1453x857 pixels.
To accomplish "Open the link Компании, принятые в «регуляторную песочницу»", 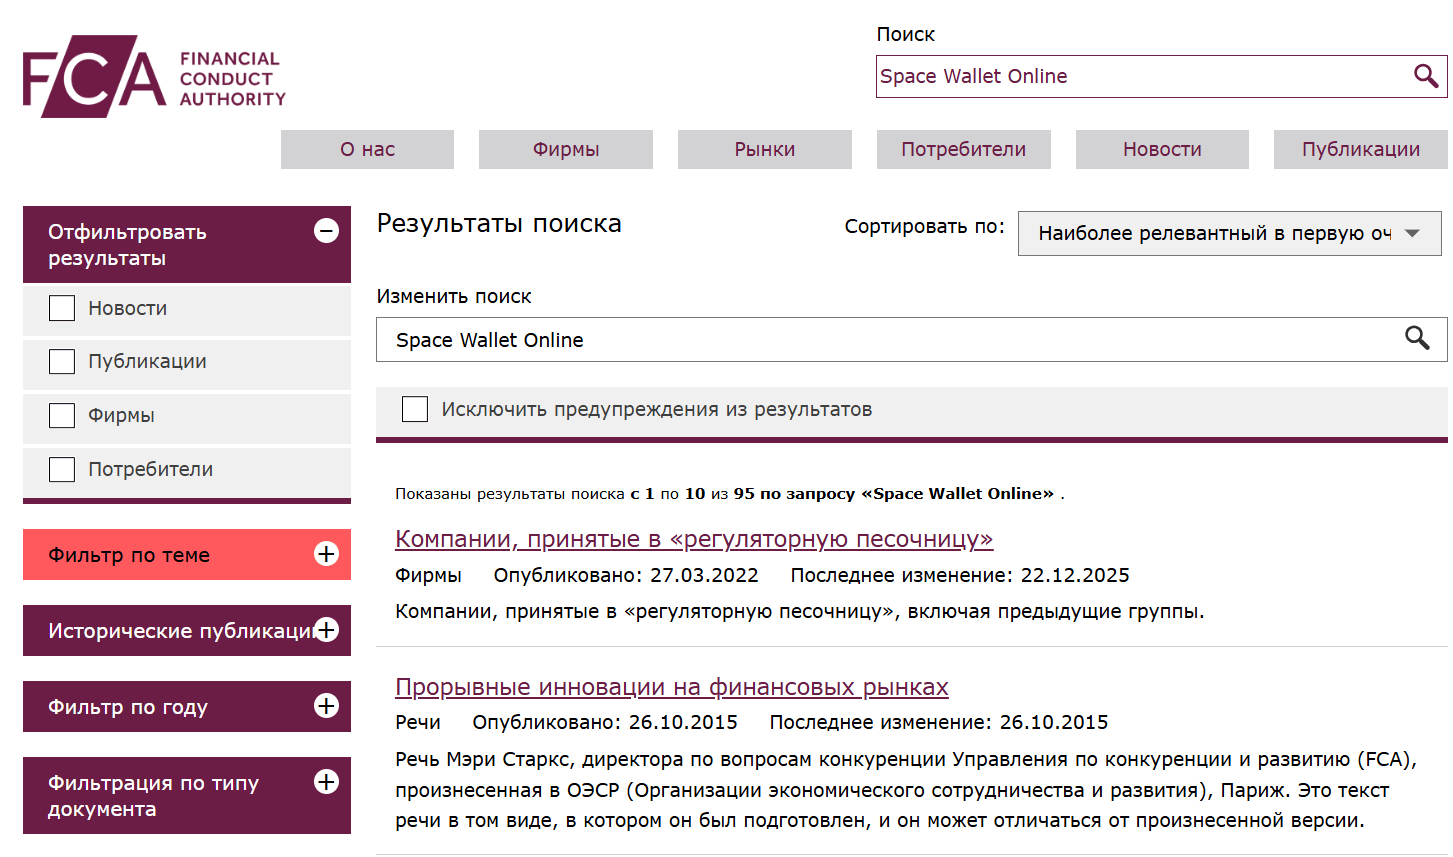I will tap(694, 538).
